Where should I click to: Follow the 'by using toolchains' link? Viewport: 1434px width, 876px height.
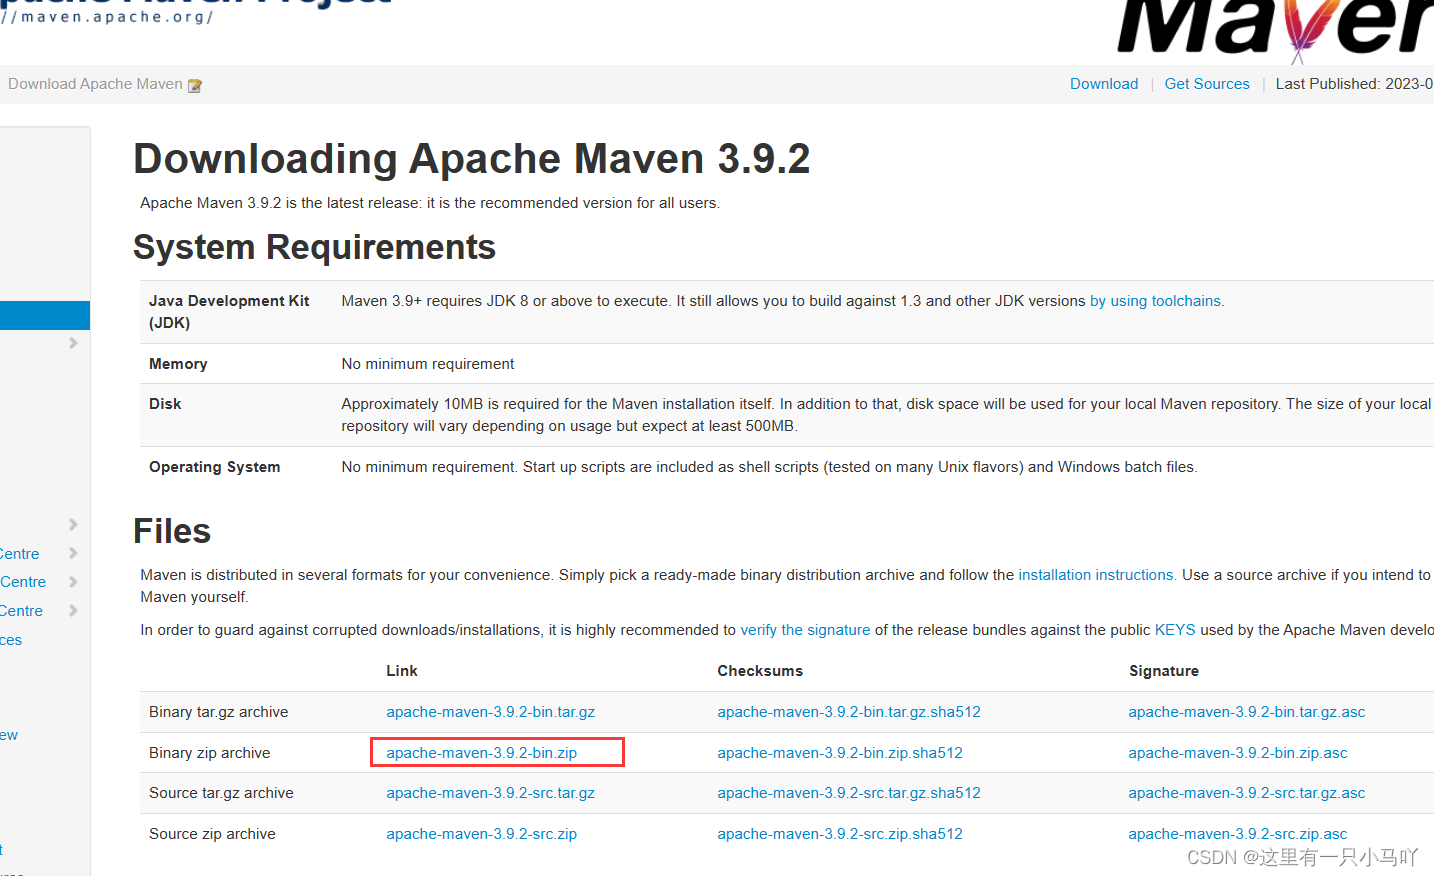[x=1155, y=301]
